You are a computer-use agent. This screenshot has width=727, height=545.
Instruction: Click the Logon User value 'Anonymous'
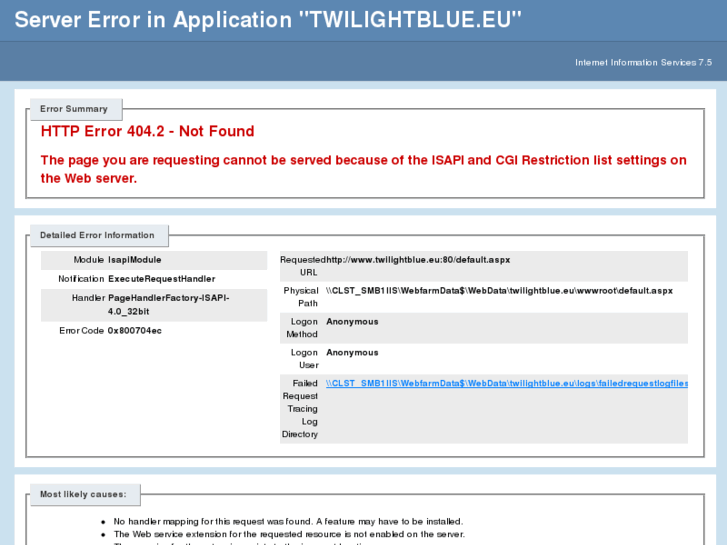pyautogui.click(x=352, y=353)
